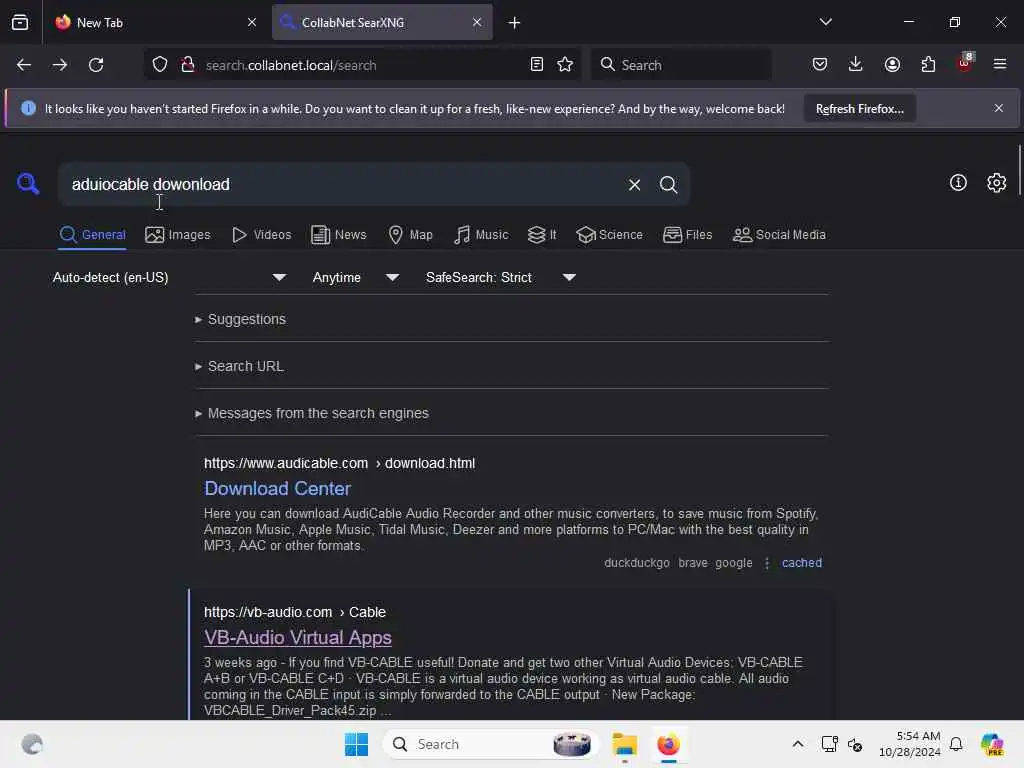
Task: Open the VB-Audio Virtual Apps link
Action: click(x=298, y=637)
